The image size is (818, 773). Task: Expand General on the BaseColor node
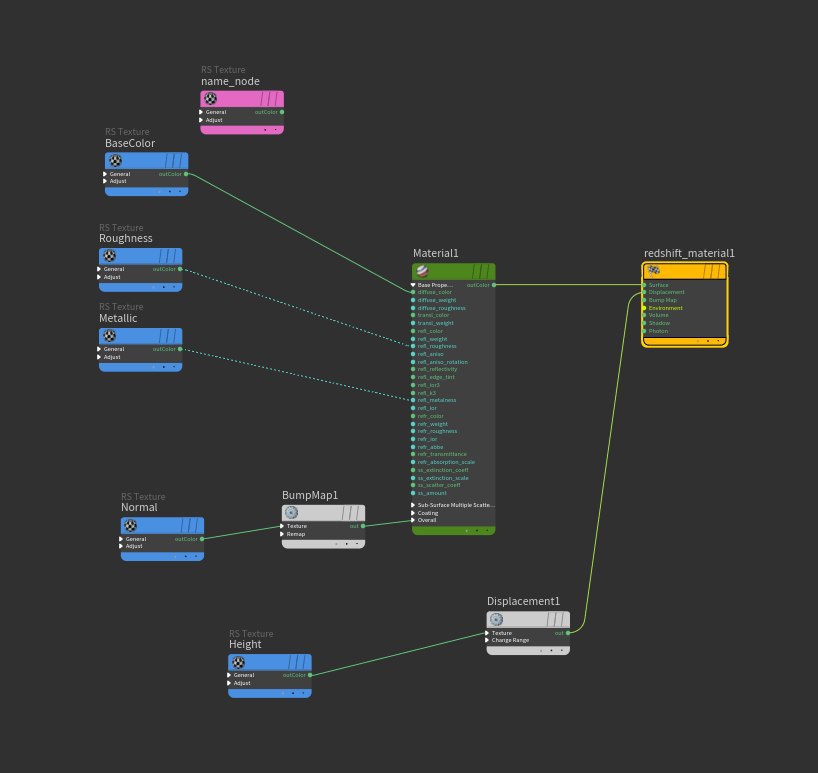click(105, 174)
